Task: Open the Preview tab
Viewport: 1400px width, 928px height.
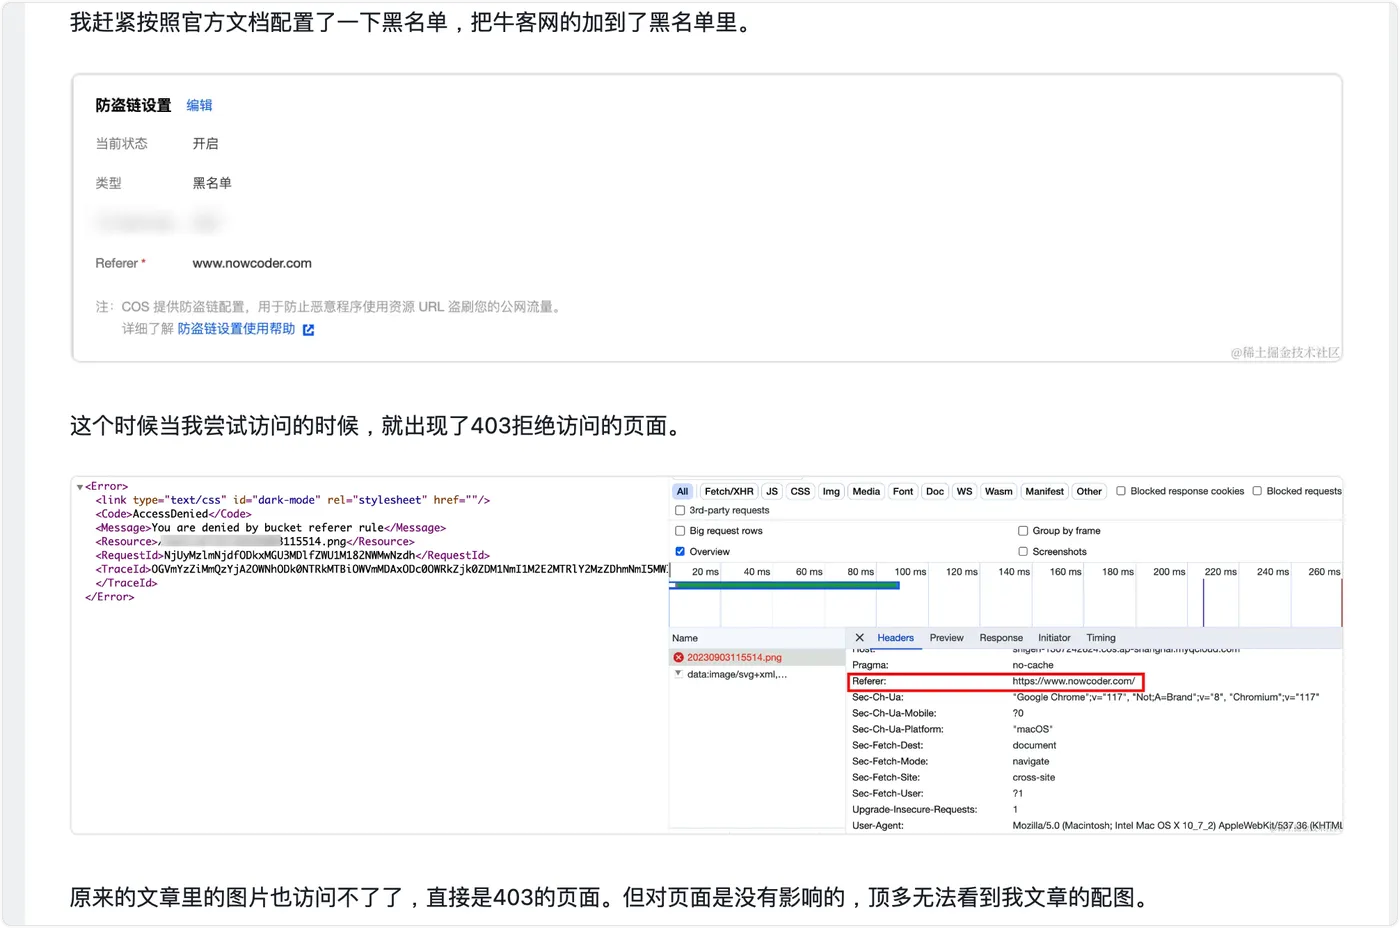Action: (x=946, y=638)
